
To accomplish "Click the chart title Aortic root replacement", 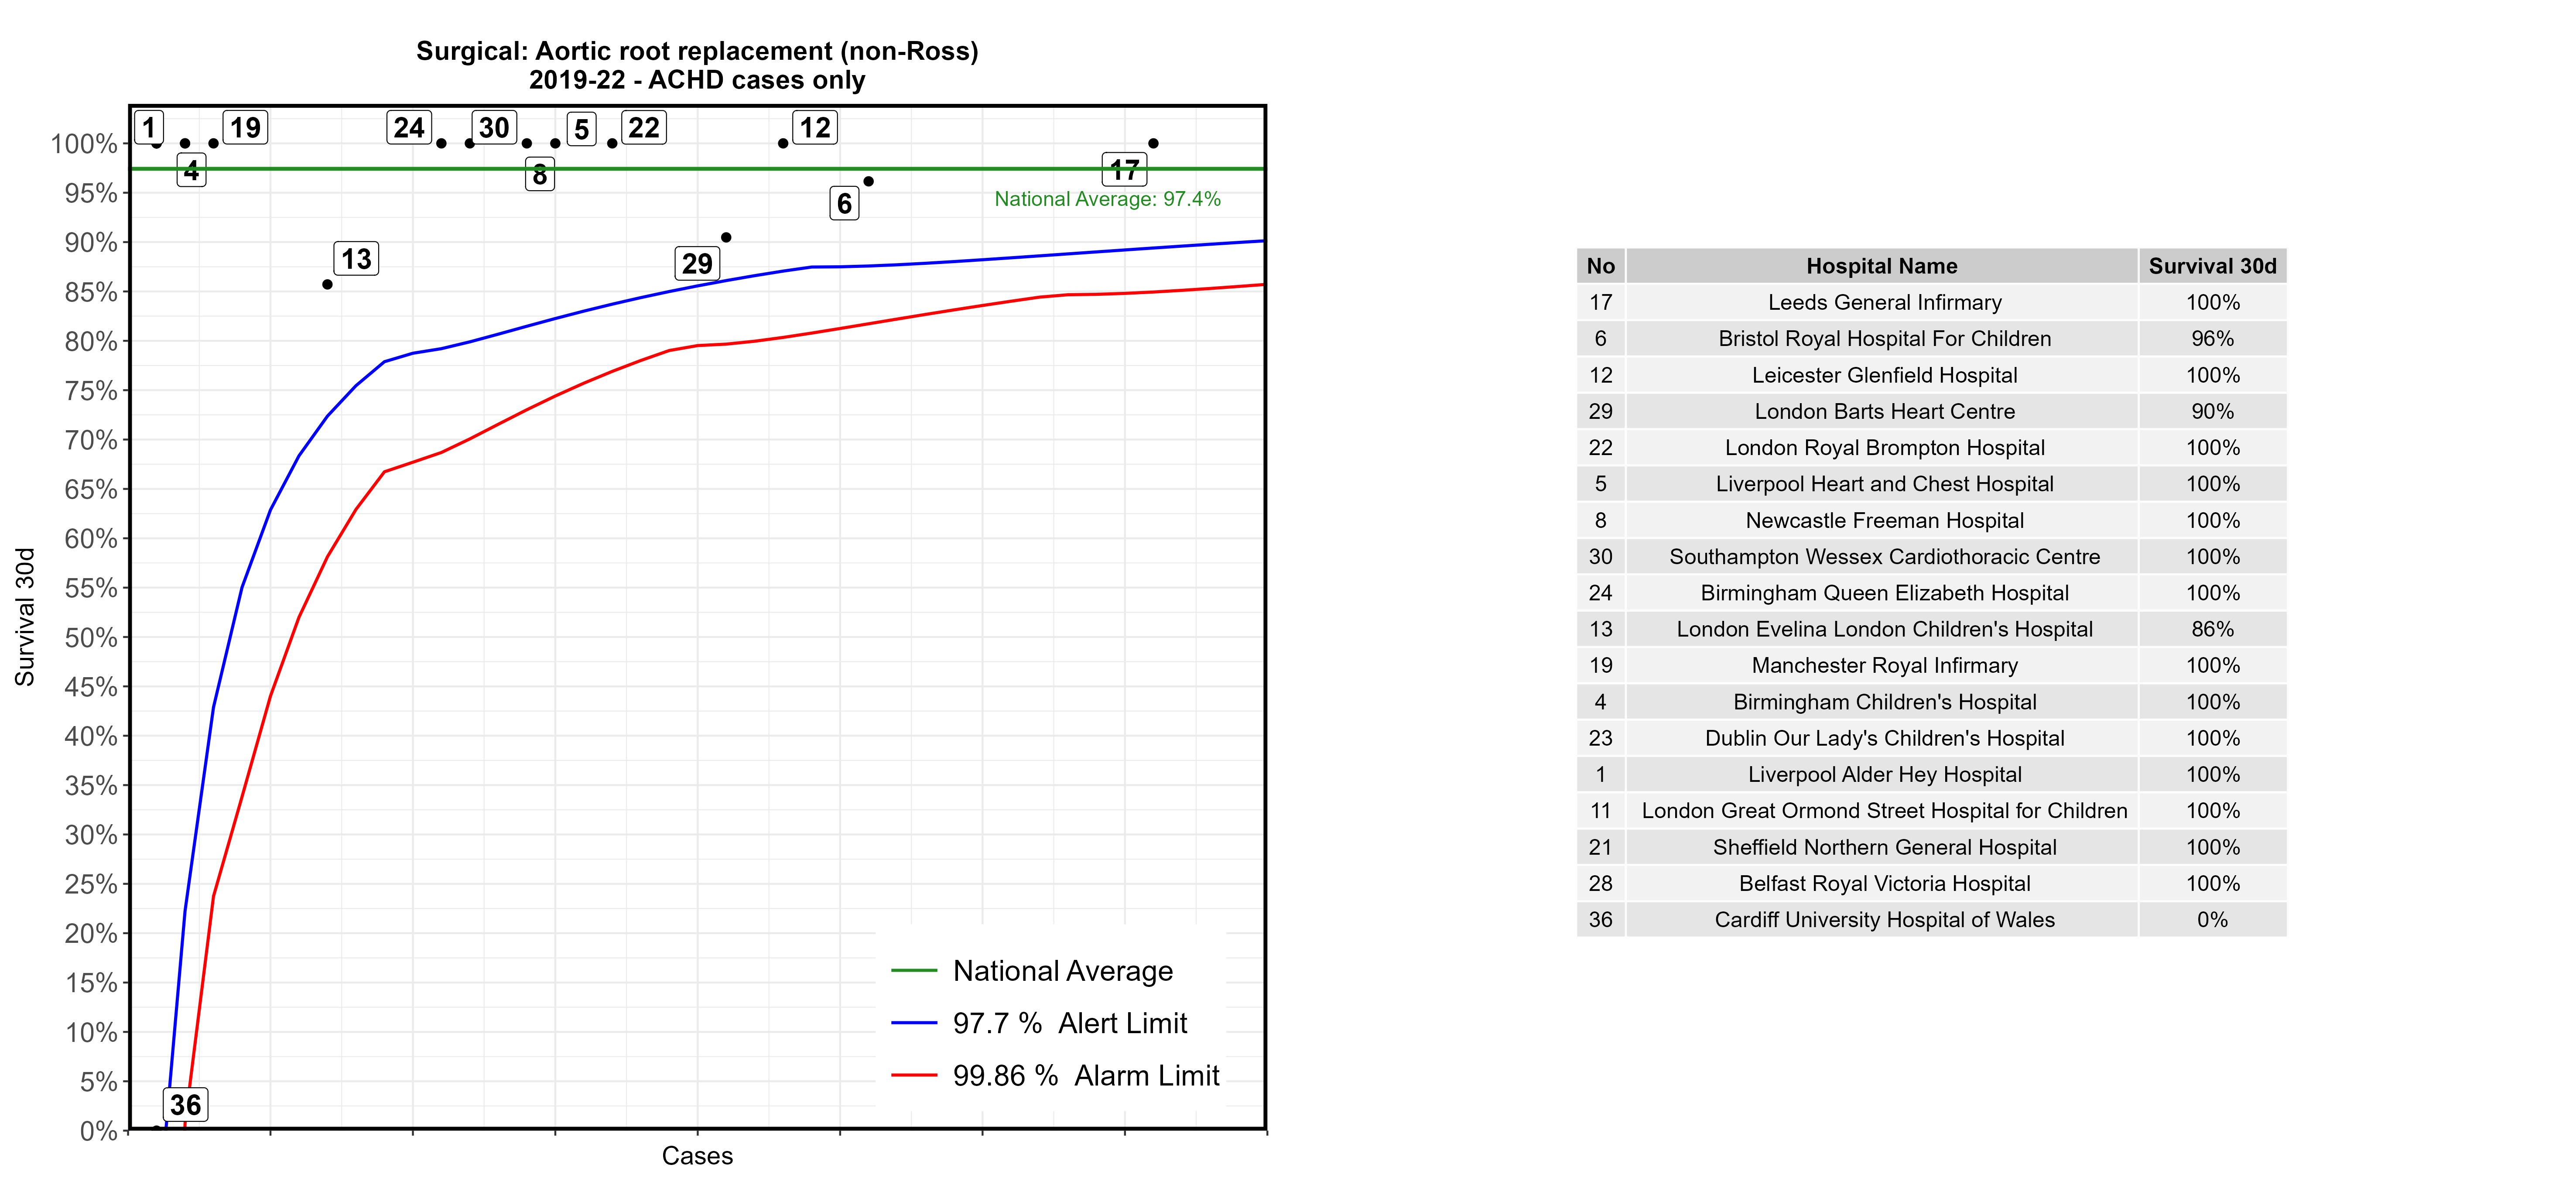I will pyautogui.click(x=697, y=51).
